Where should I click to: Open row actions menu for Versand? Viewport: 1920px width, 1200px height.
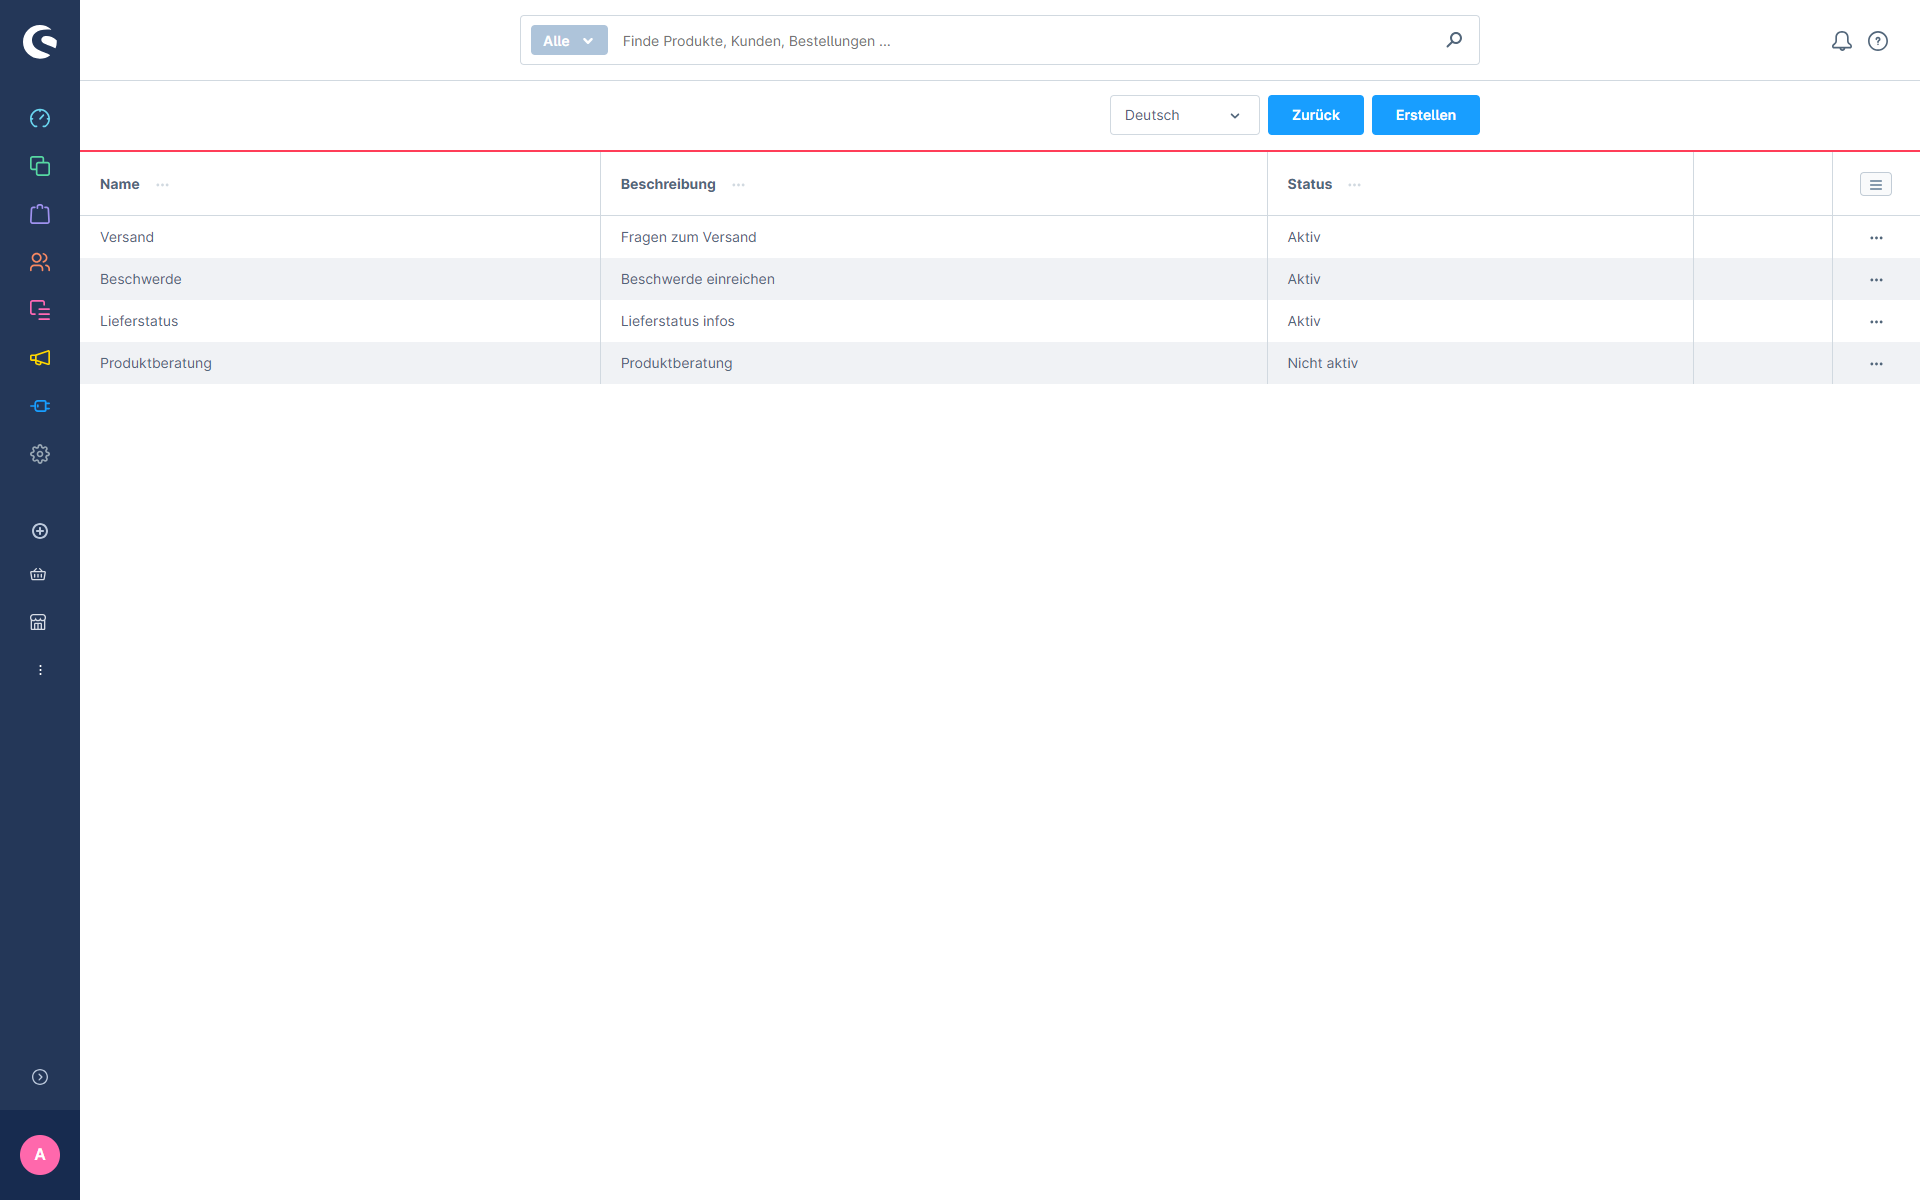point(1876,238)
